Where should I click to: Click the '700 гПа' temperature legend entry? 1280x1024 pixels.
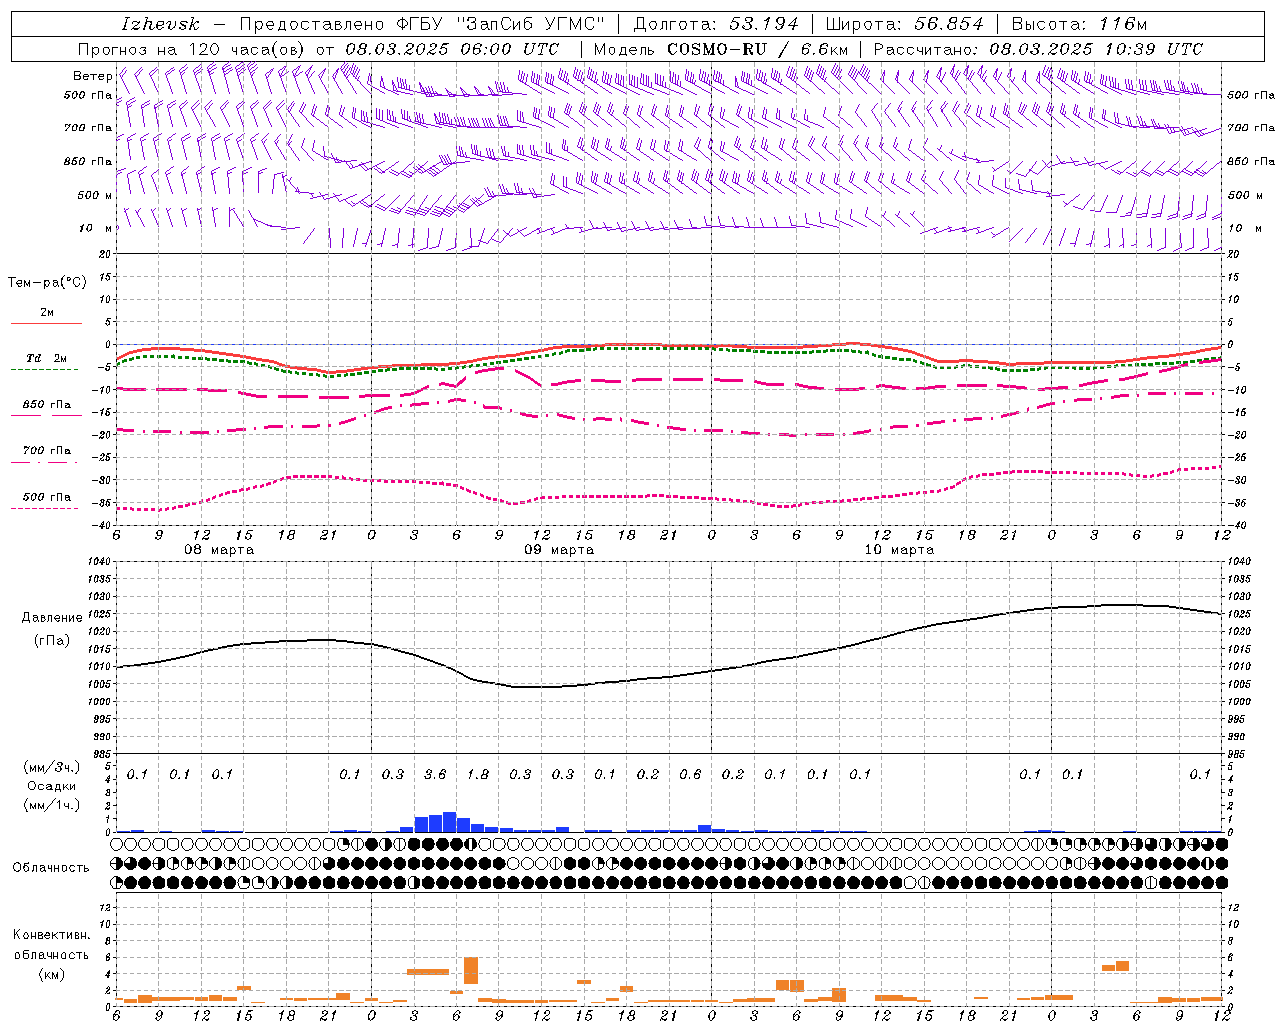click(x=46, y=451)
